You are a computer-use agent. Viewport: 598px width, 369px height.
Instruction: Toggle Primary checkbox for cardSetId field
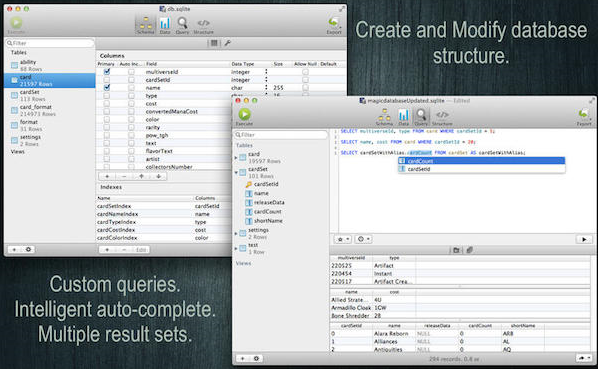click(107, 80)
